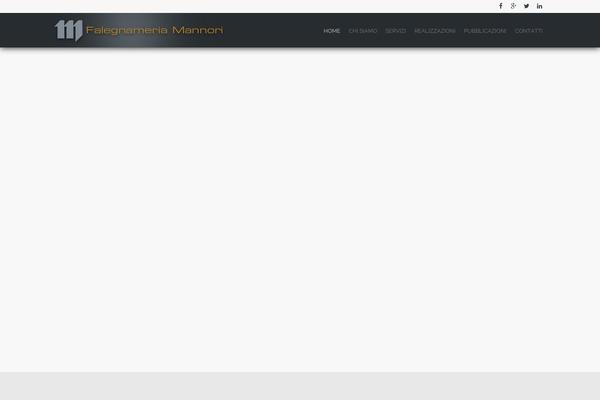
Task: Open the Chi Siamo menu item
Action: [363, 31]
